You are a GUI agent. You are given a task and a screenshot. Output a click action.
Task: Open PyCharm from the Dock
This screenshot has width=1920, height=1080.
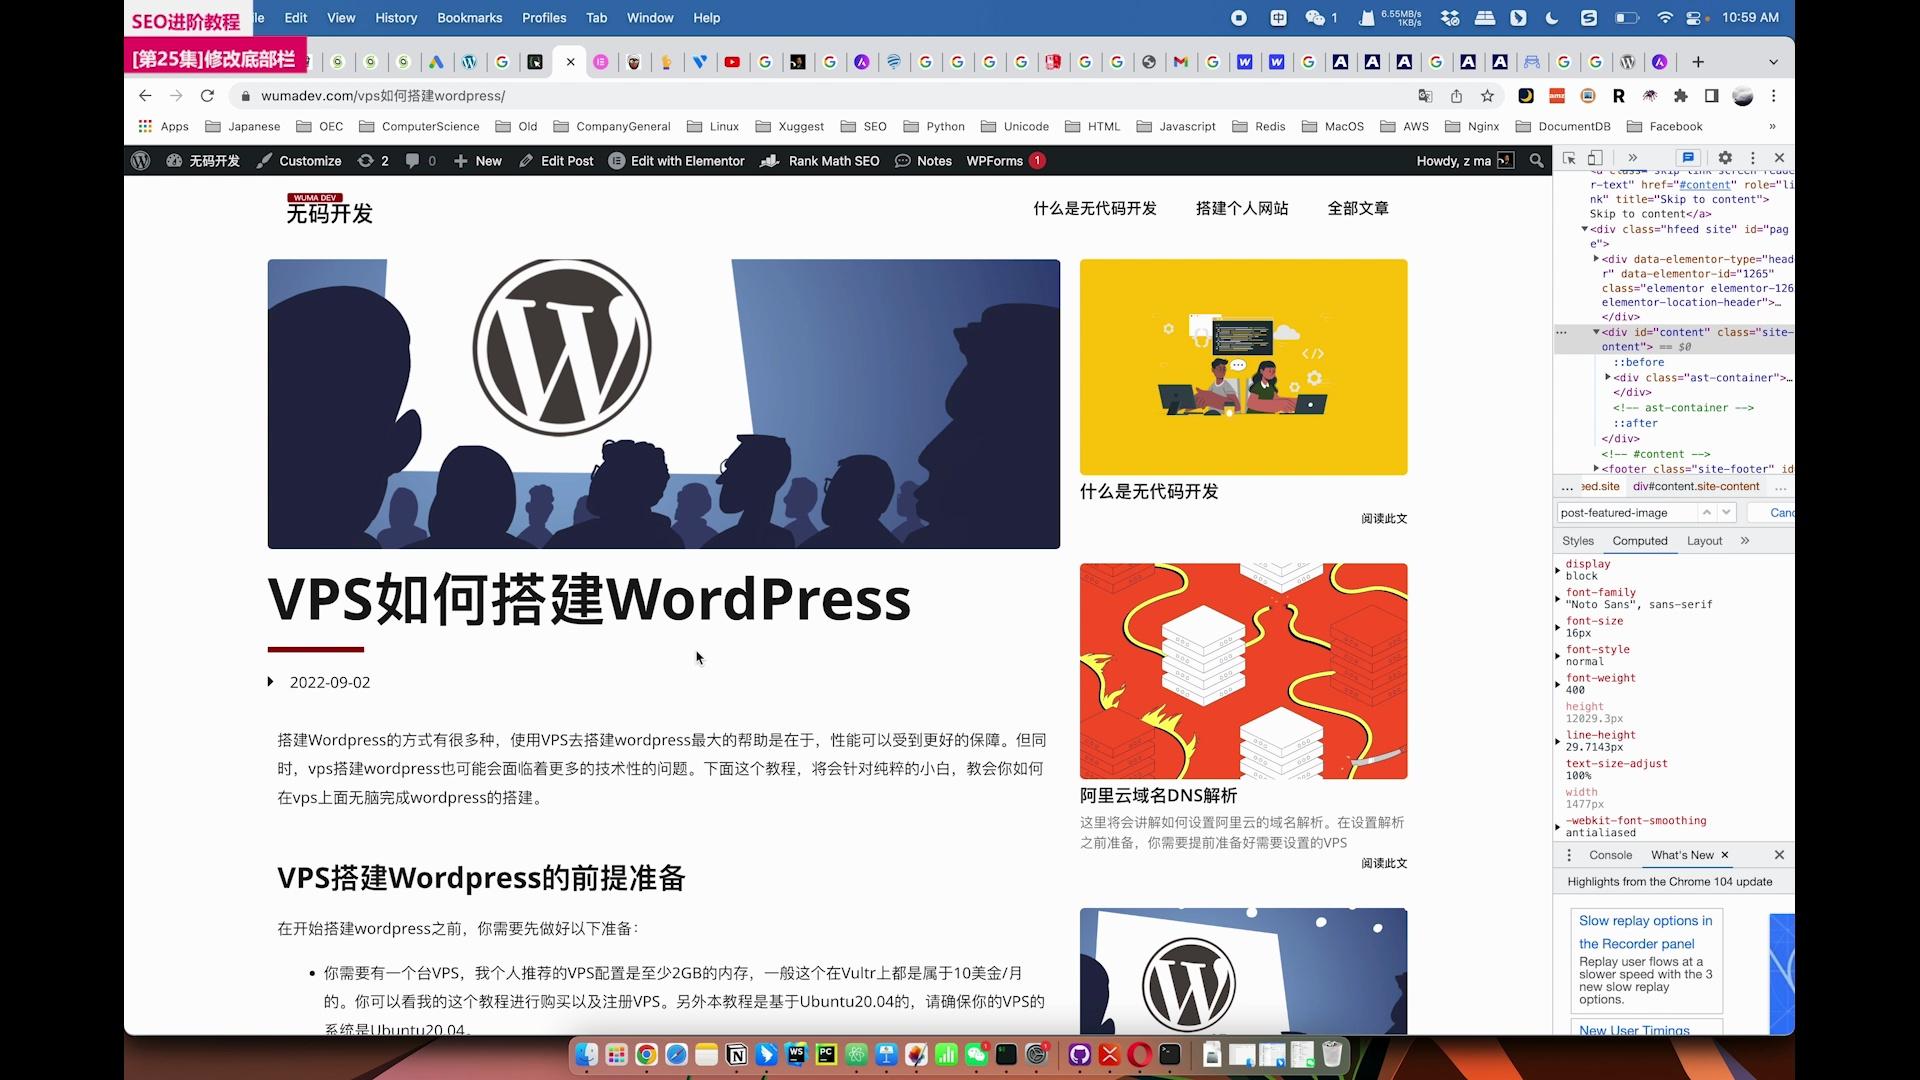826,1054
